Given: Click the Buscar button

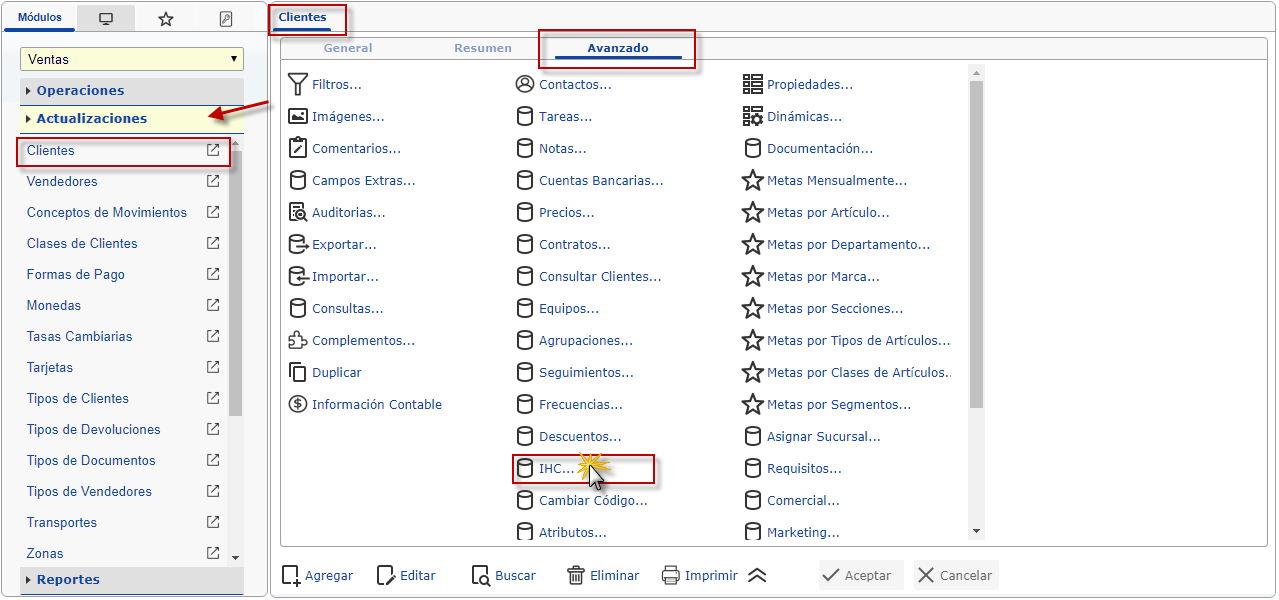Looking at the screenshot, I should click(503, 575).
